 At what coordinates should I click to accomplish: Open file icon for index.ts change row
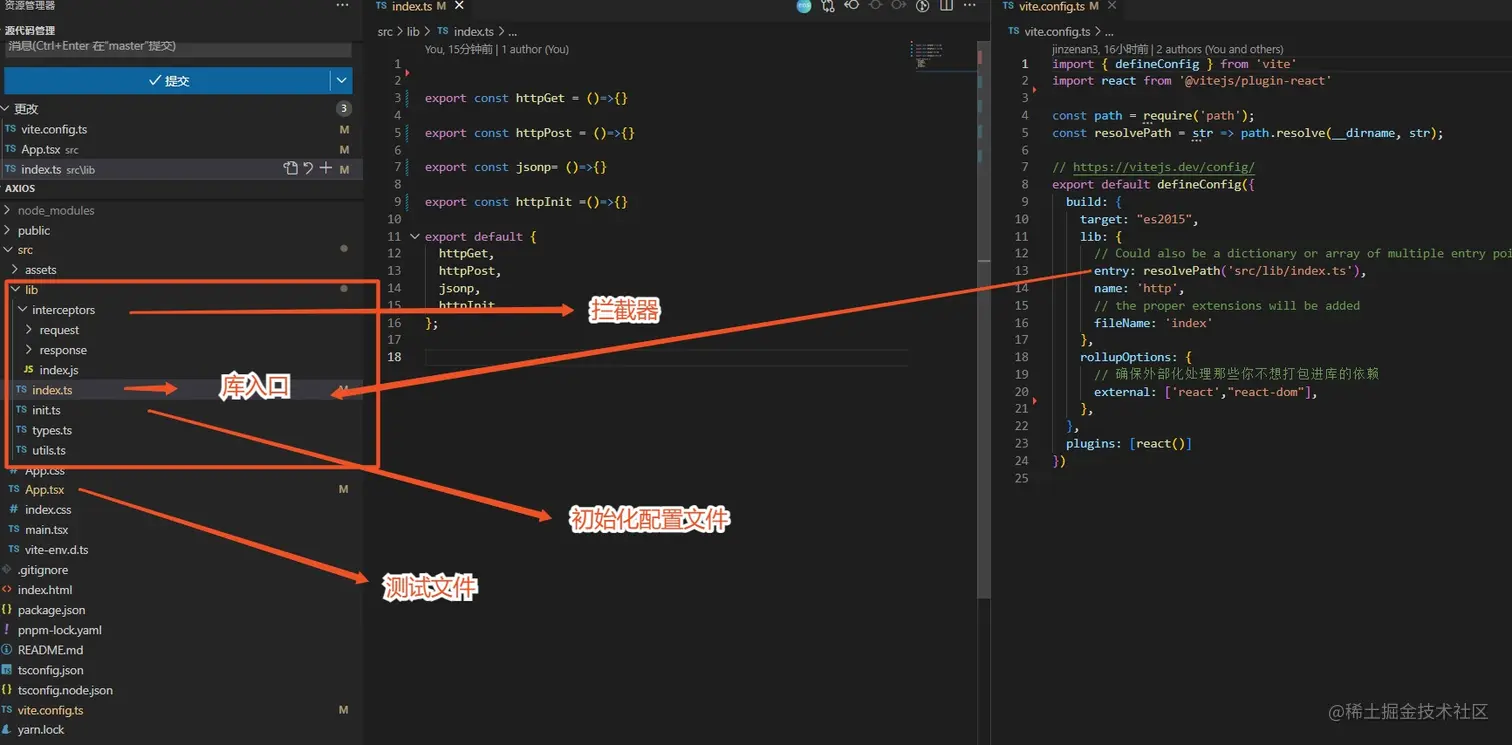pyautogui.click(x=290, y=169)
